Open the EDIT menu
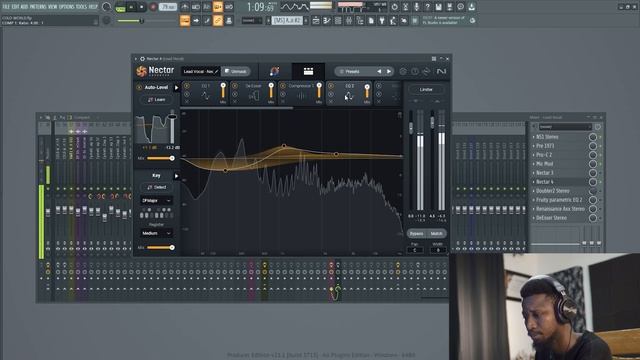 pos(15,7)
